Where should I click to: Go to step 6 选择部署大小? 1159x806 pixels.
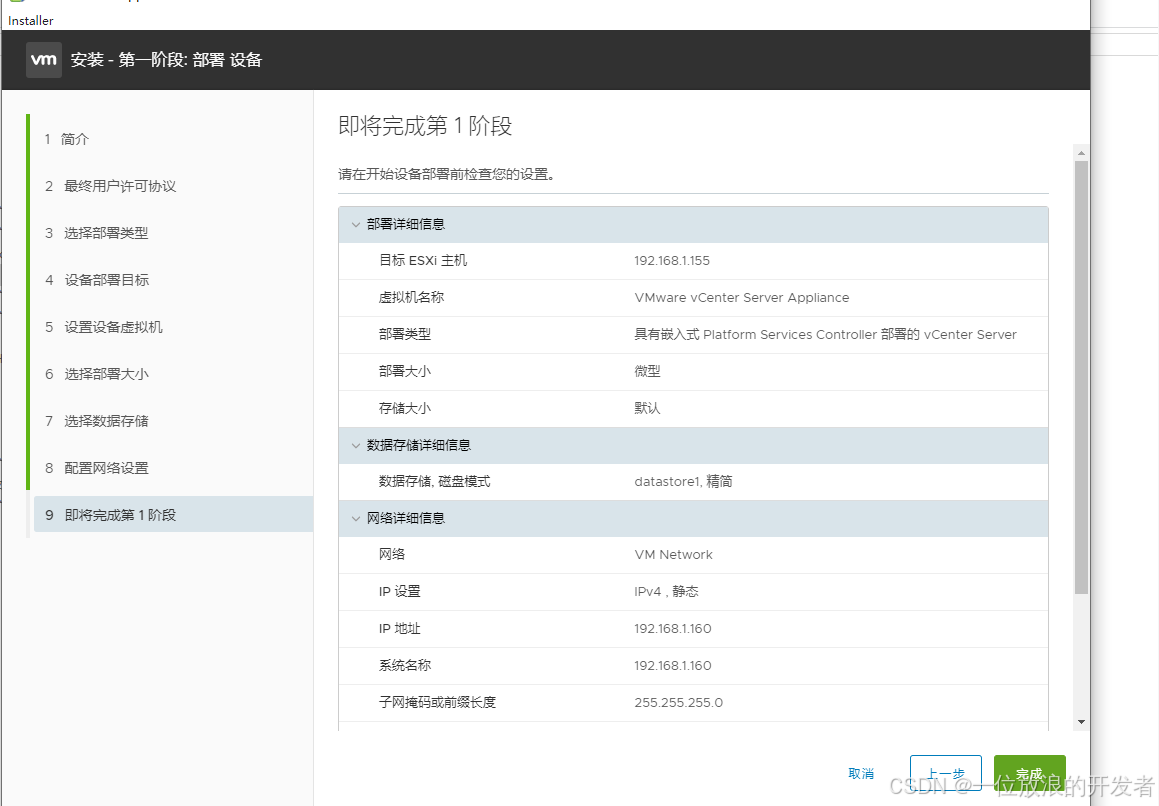[x=96, y=374]
